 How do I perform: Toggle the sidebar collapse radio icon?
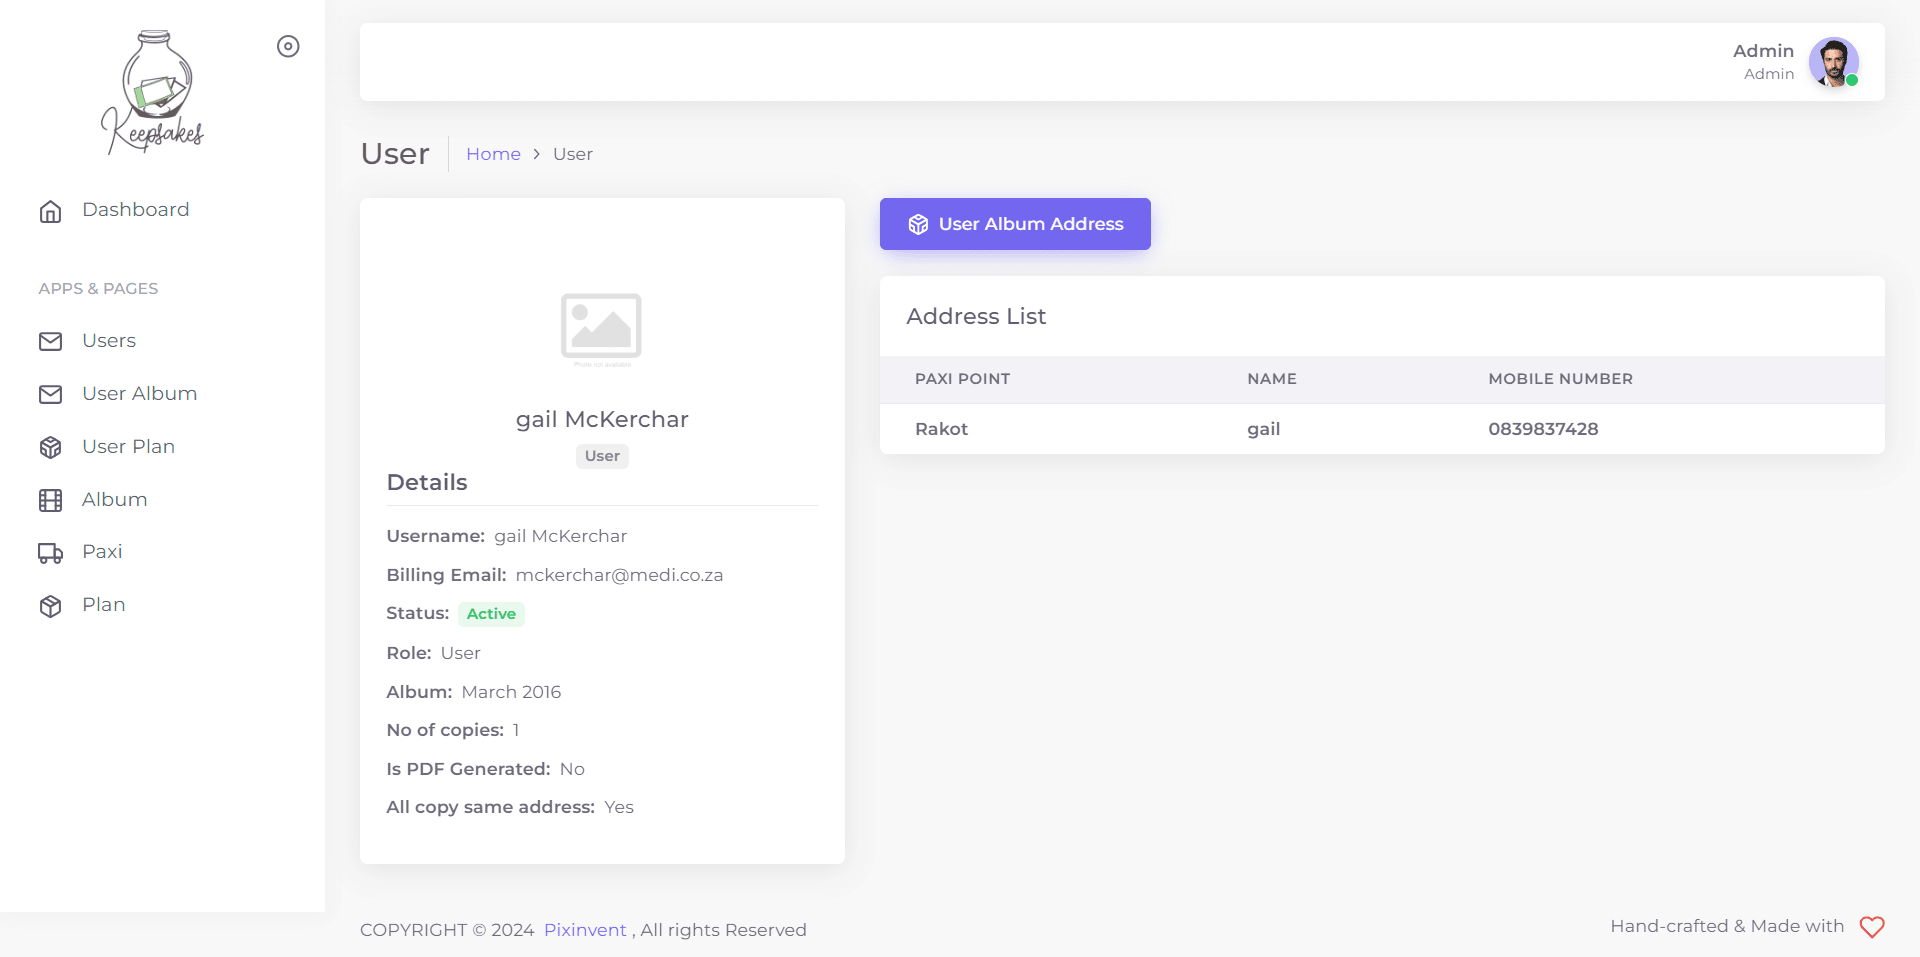[x=288, y=46]
